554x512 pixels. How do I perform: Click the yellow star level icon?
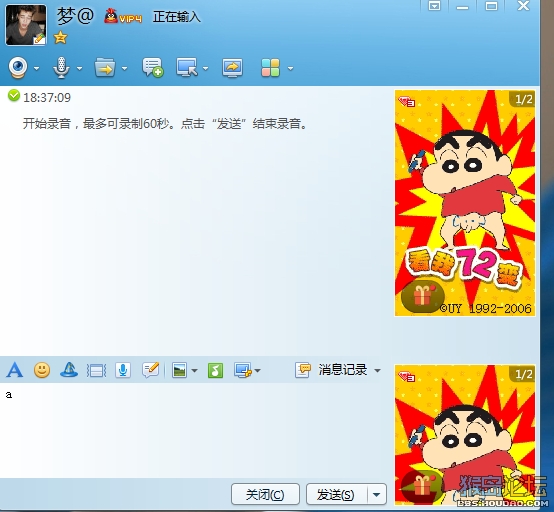pos(60,37)
